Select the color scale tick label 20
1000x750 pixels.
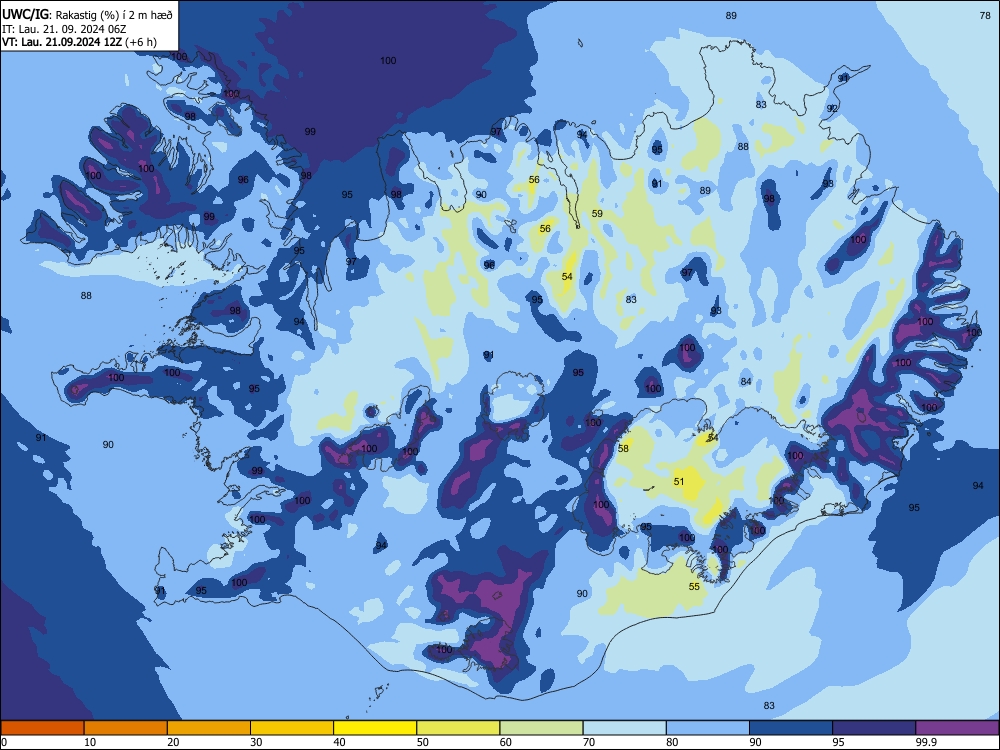coord(173,742)
